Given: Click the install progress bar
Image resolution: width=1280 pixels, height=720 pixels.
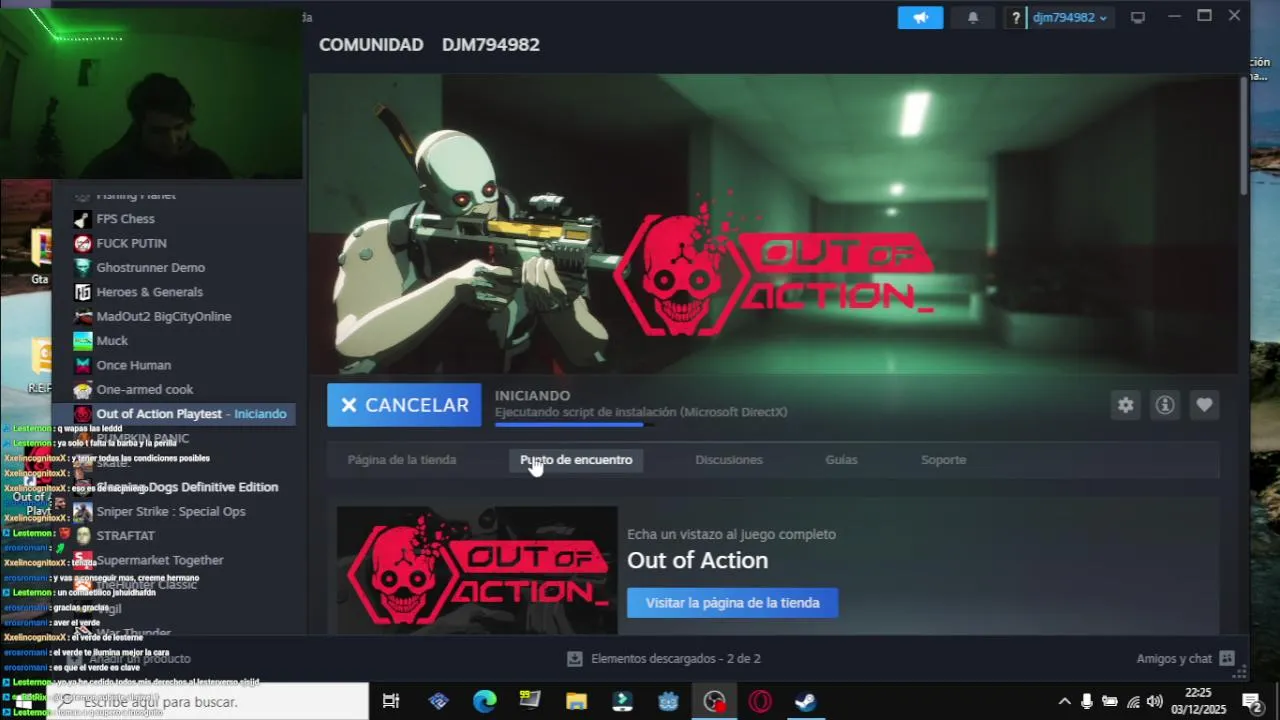Looking at the screenshot, I should tap(575, 425).
